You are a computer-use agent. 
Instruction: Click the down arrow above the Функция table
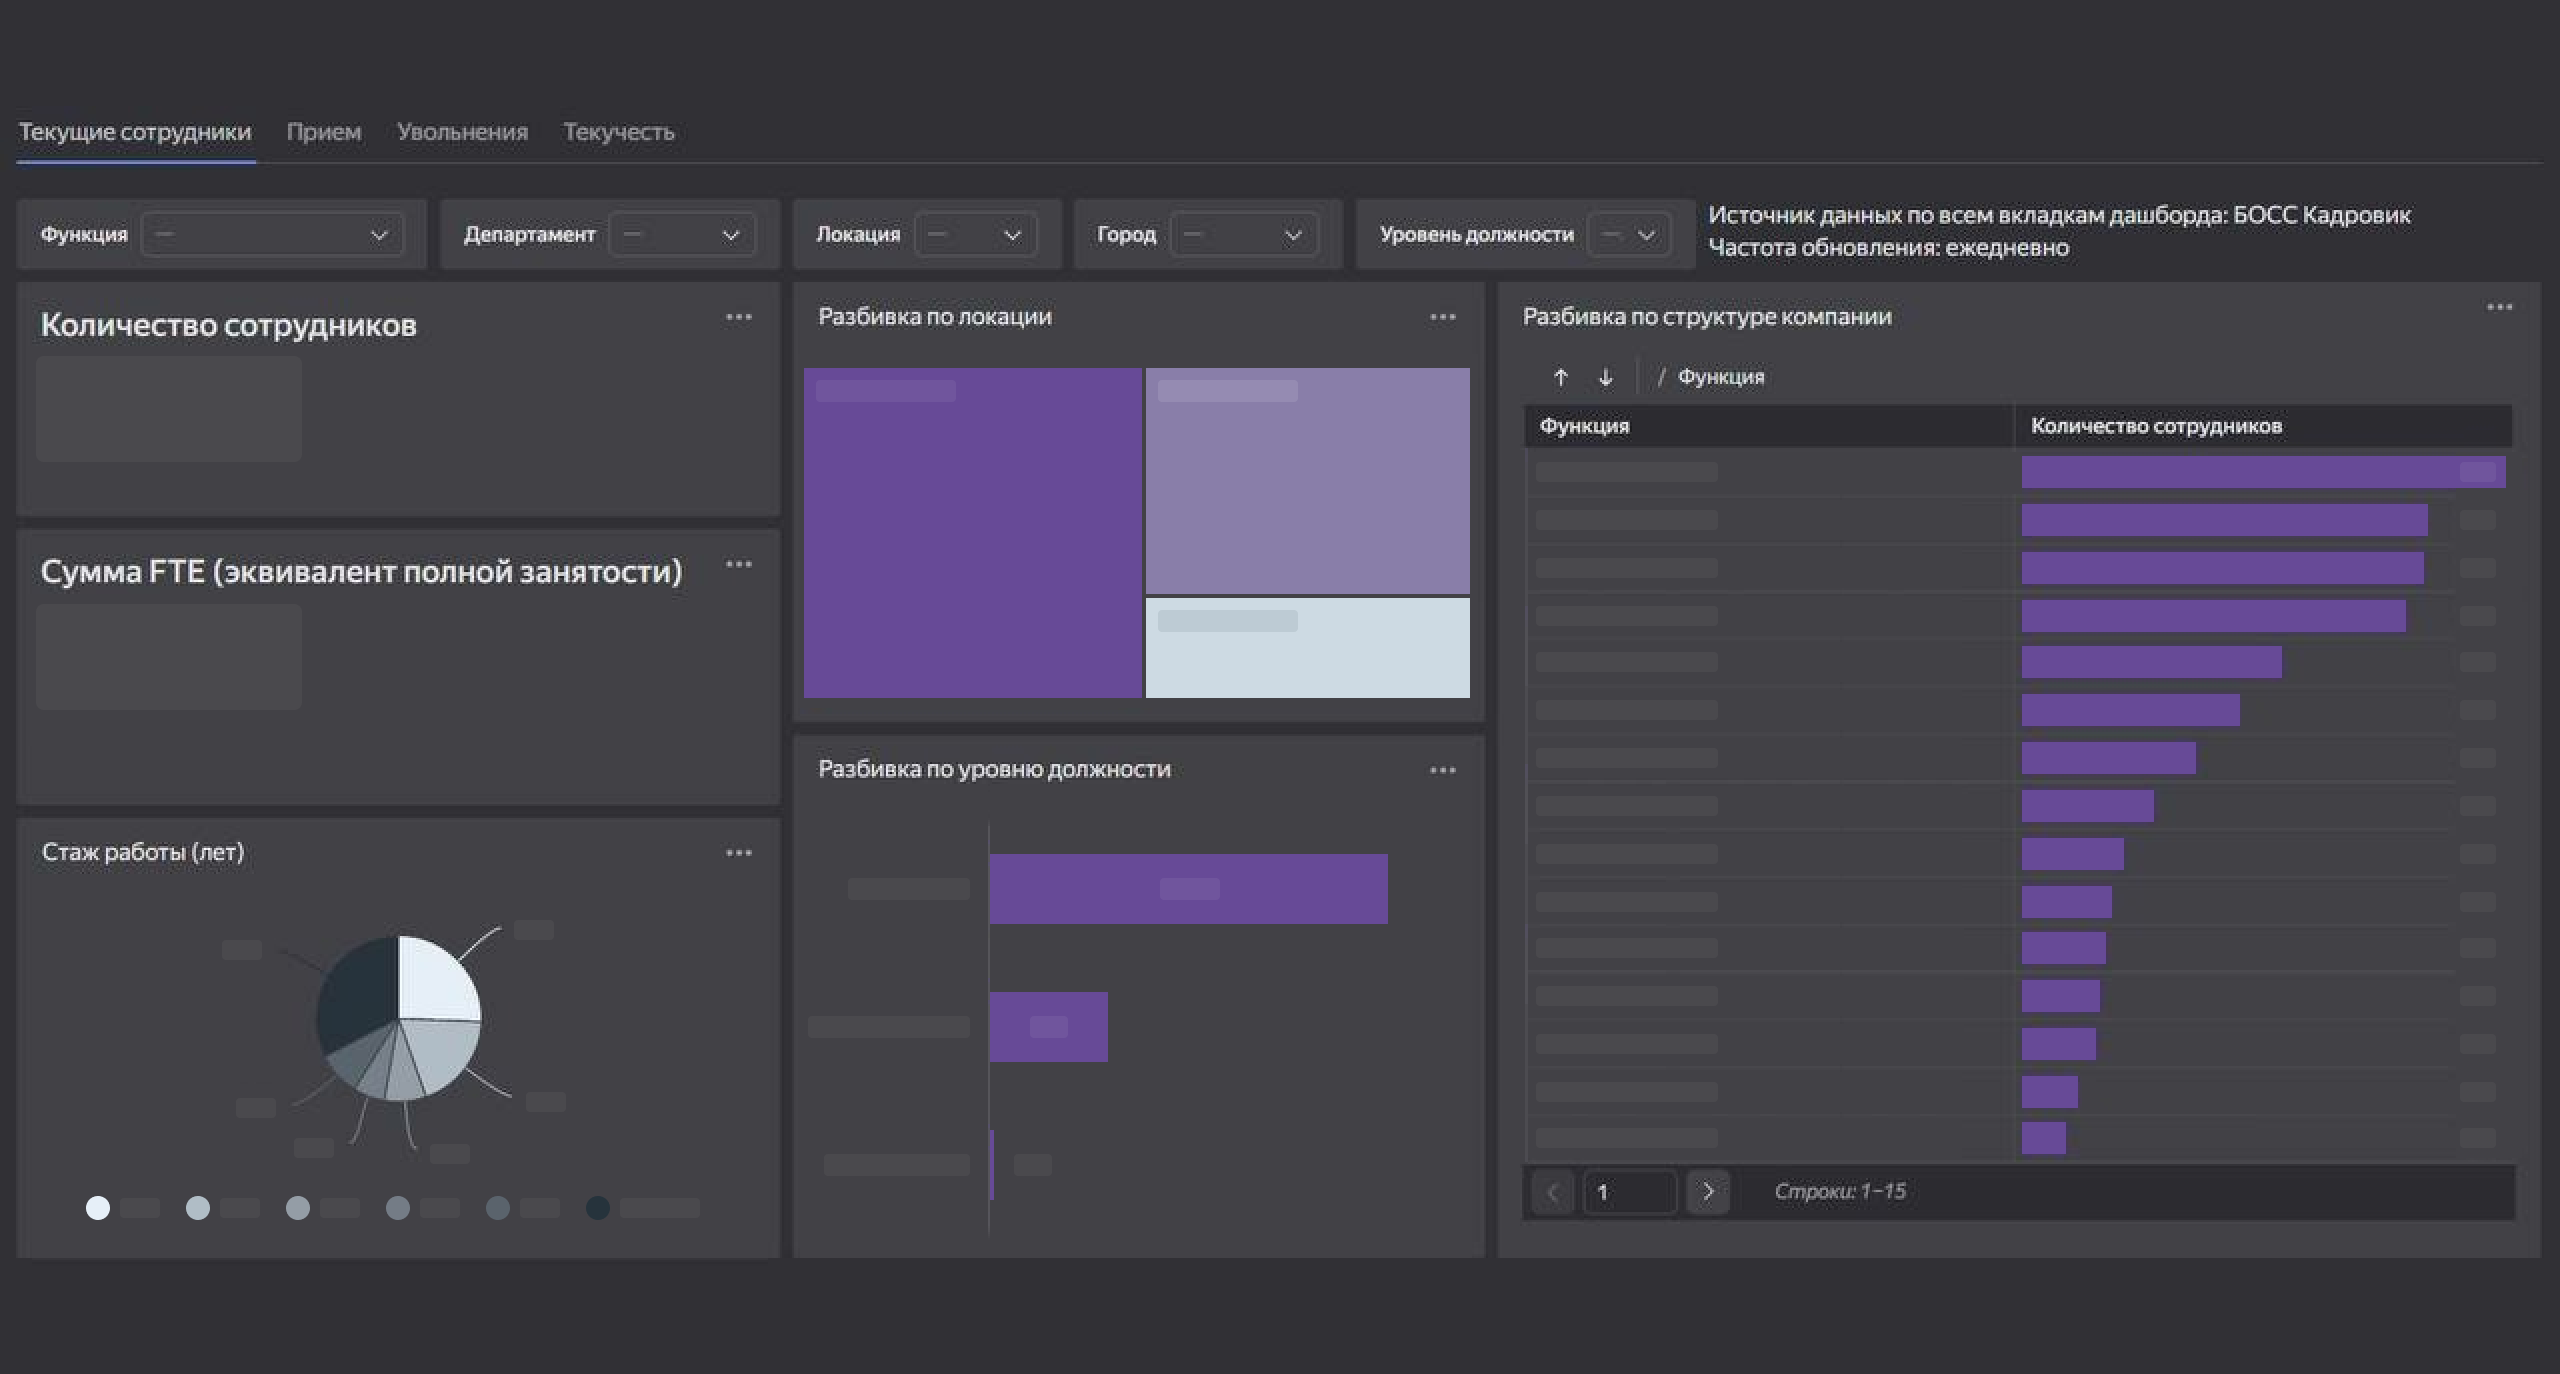tap(1605, 377)
